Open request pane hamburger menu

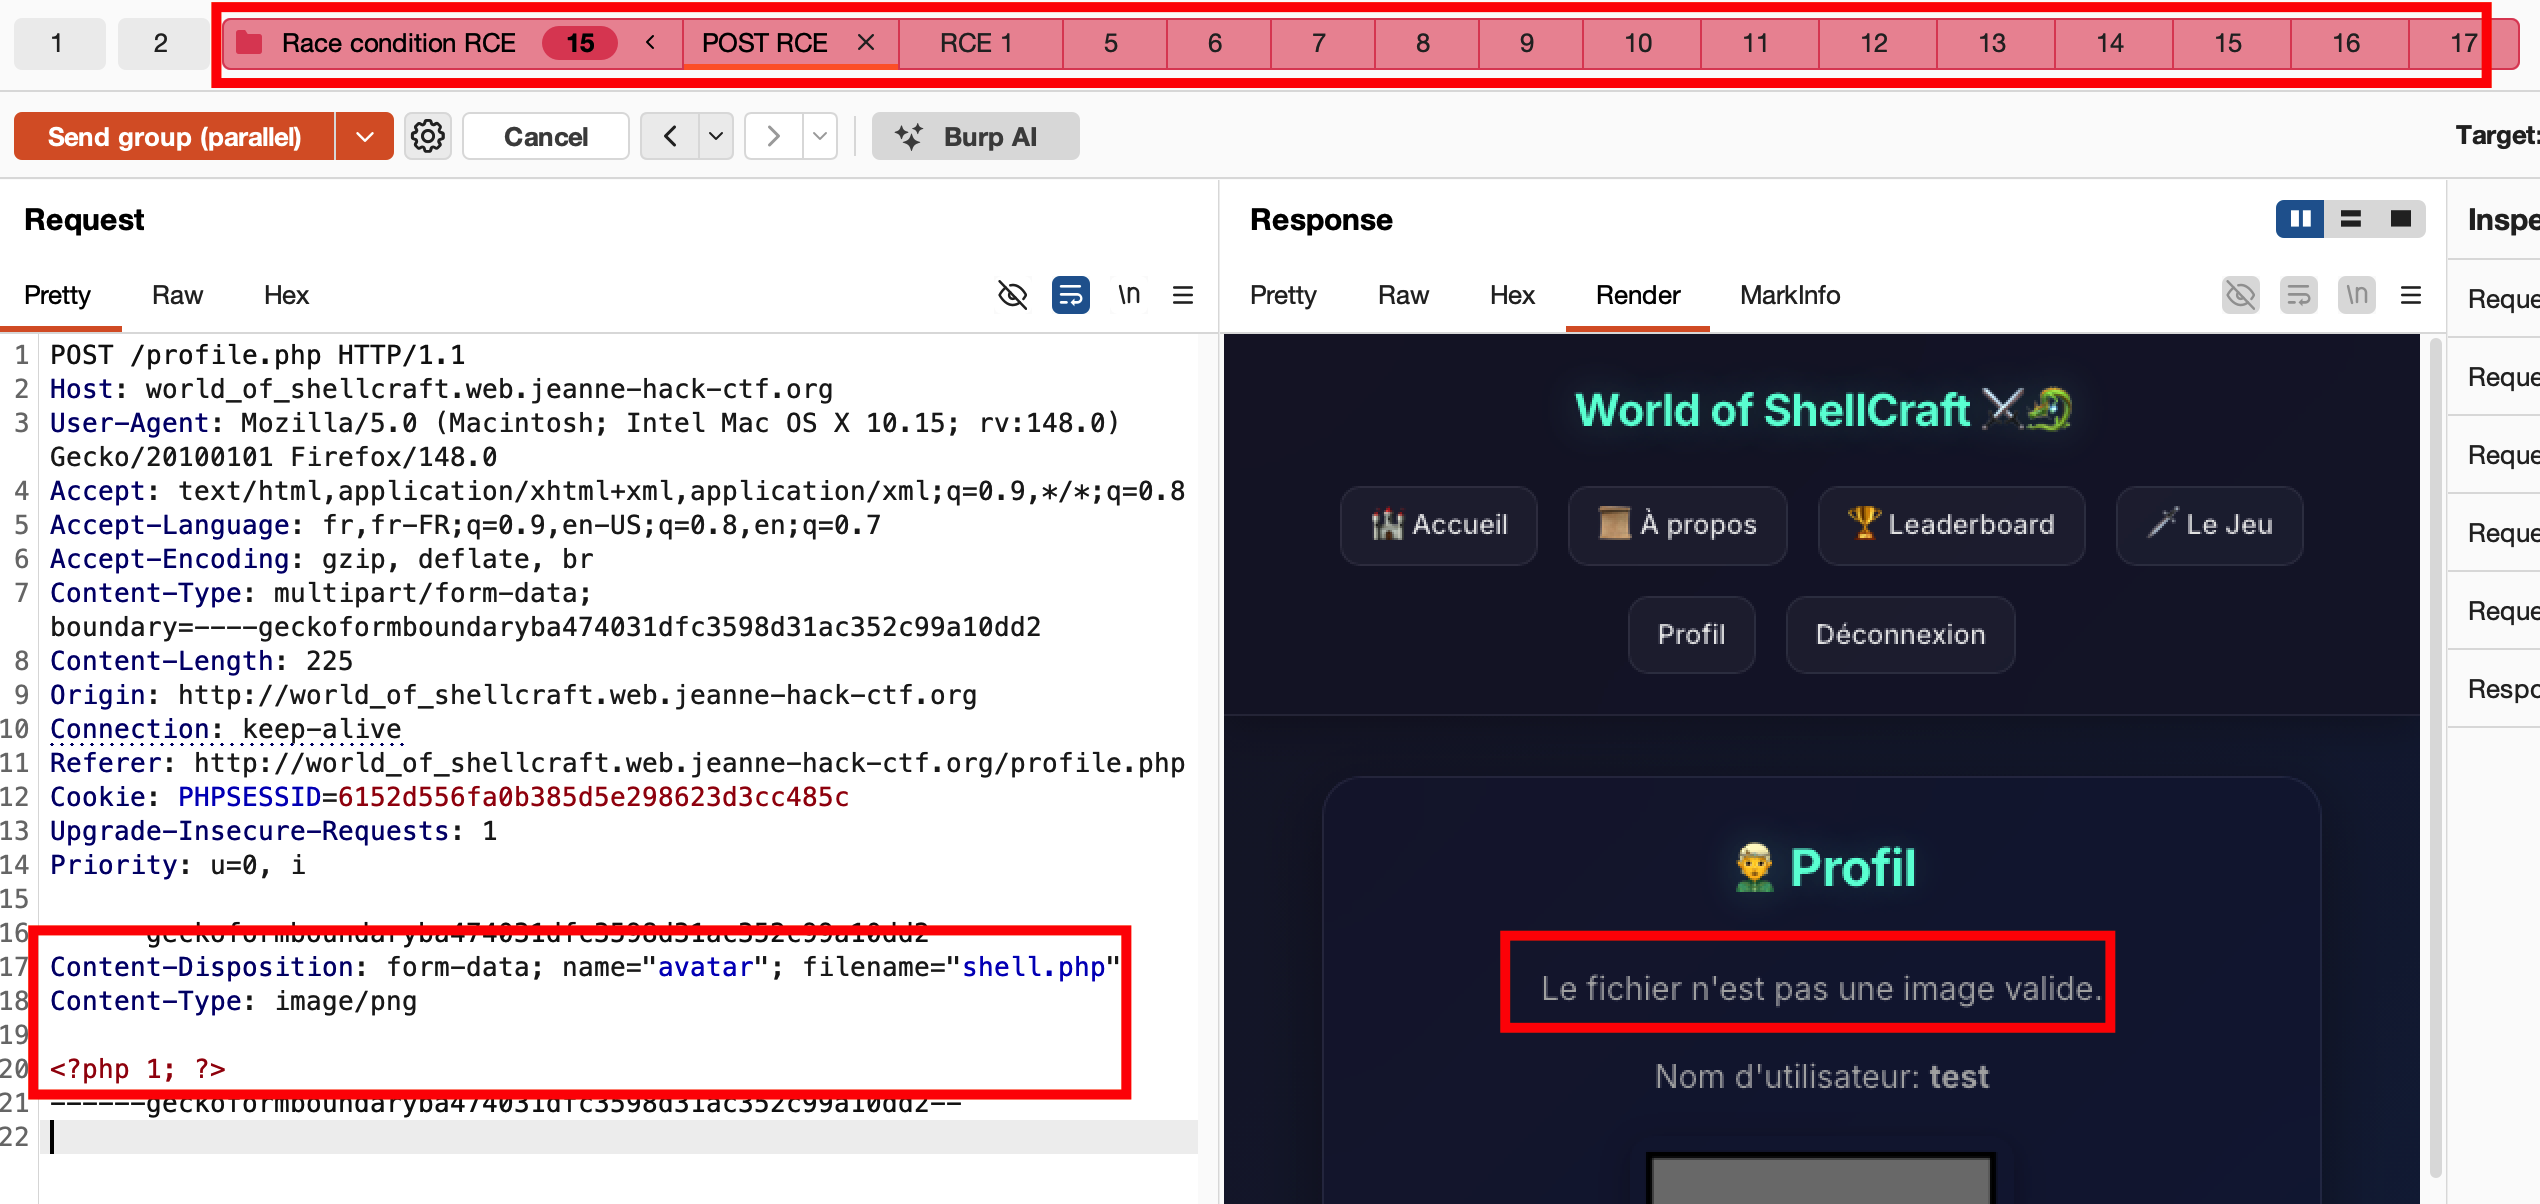pos(1183,295)
